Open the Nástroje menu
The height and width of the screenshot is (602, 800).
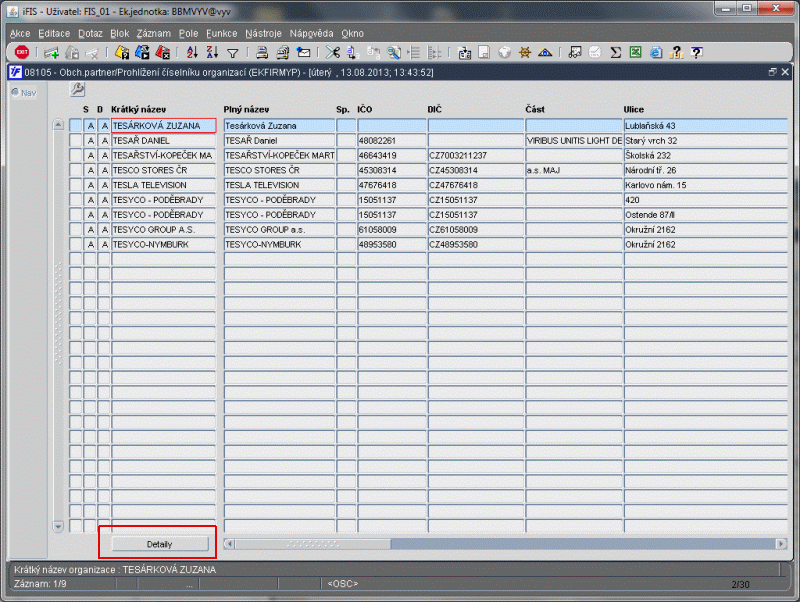[x=263, y=34]
